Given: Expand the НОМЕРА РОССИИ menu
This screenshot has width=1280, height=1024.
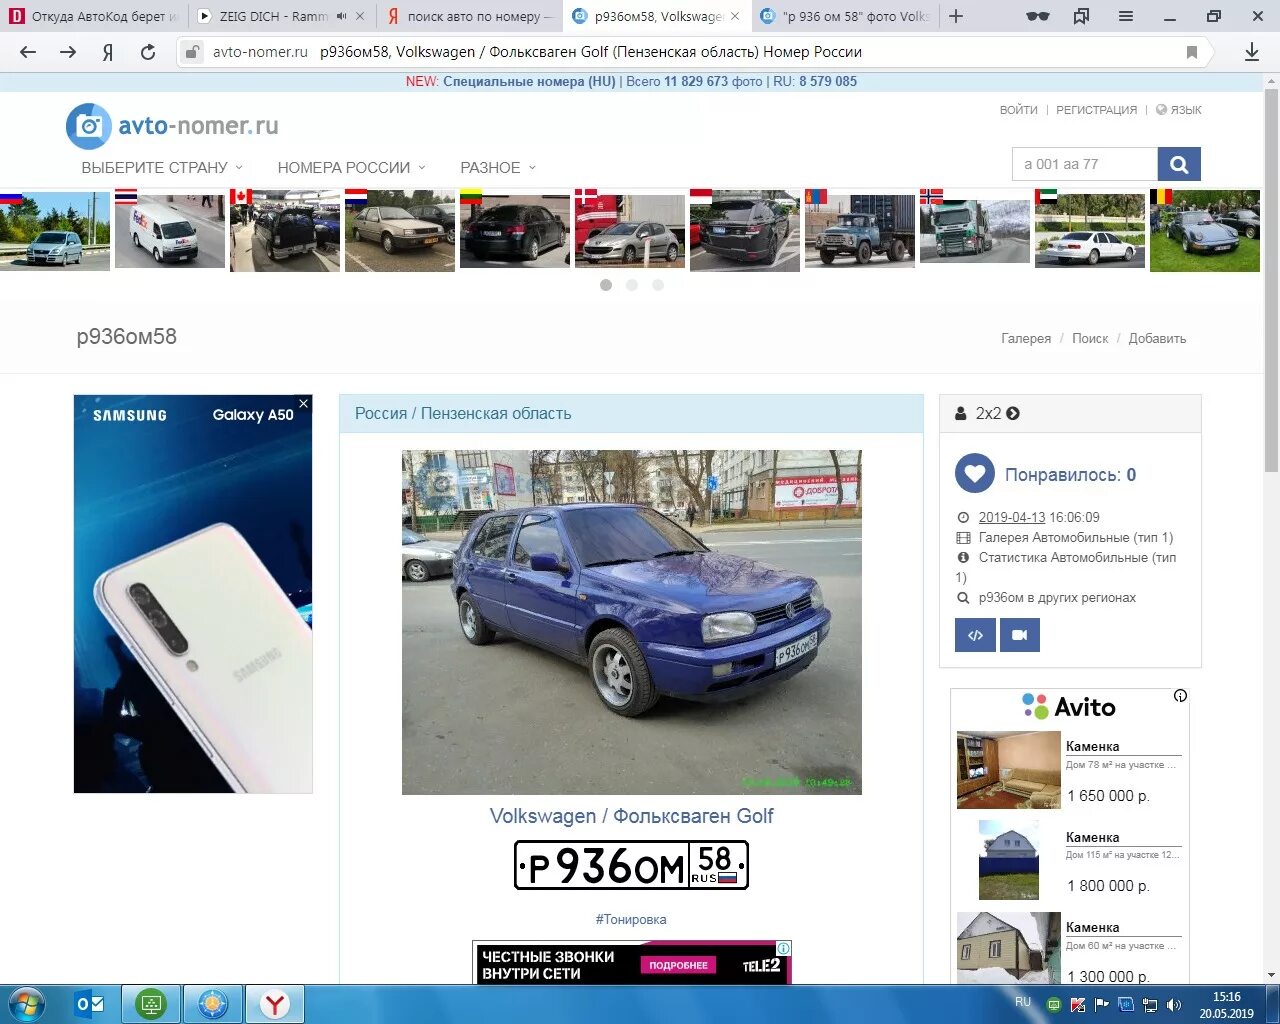Looking at the screenshot, I should click(x=352, y=168).
